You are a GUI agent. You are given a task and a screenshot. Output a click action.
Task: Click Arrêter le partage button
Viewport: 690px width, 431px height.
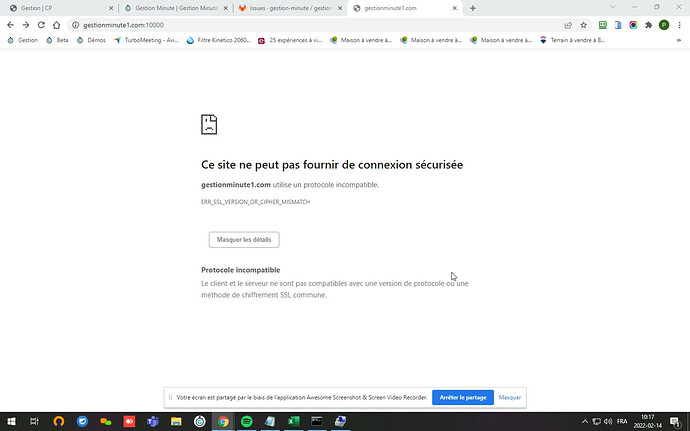point(462,397)
